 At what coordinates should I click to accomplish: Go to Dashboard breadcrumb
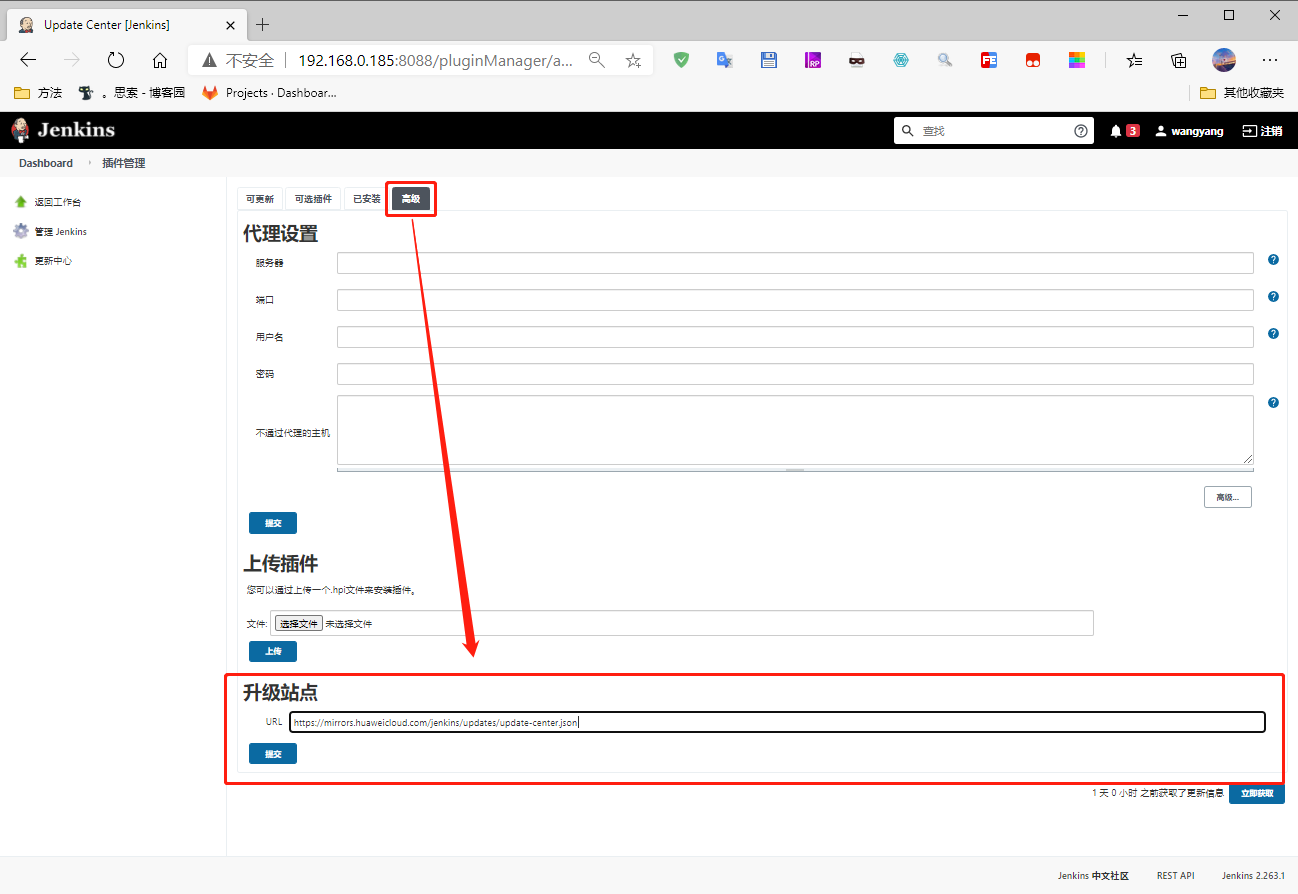tap(46, 163)
